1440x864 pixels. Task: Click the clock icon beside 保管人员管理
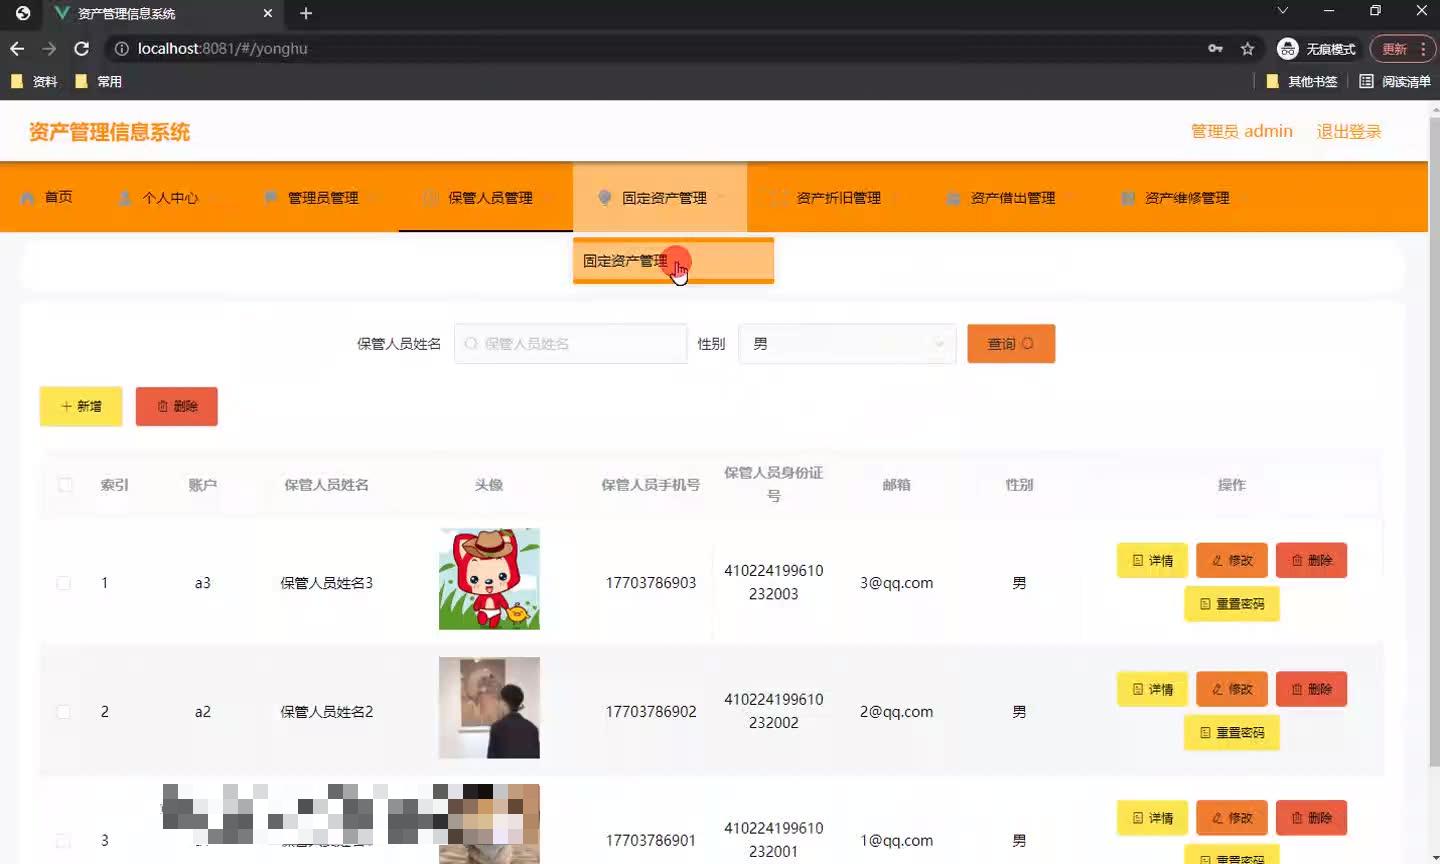point(427,197)
